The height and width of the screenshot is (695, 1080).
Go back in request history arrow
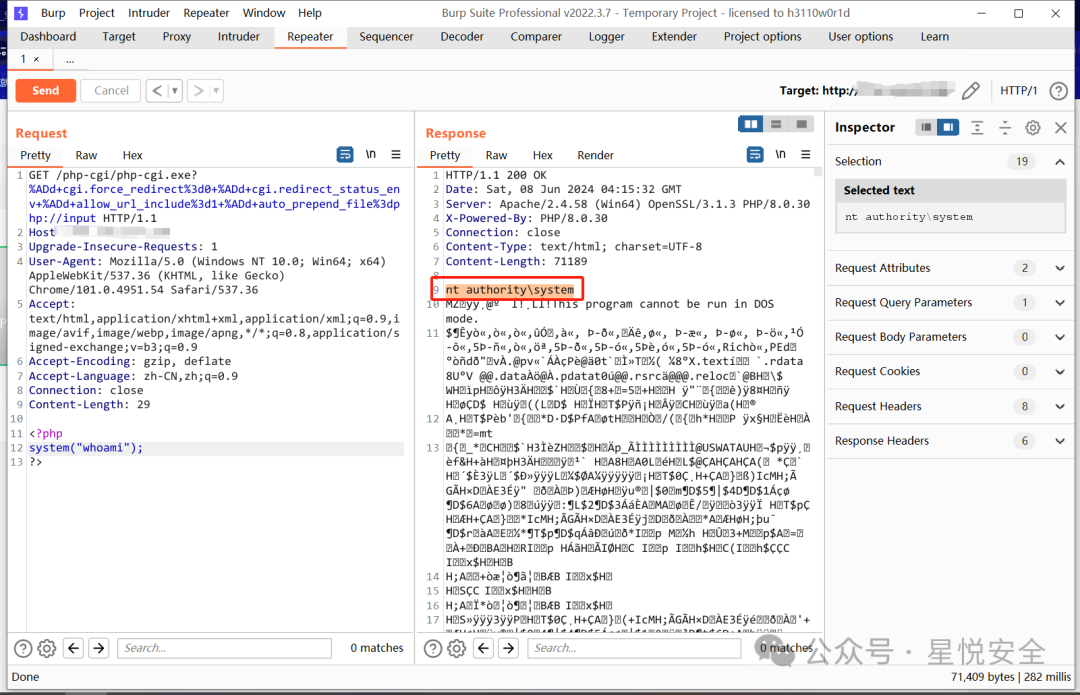coord(157,90)
